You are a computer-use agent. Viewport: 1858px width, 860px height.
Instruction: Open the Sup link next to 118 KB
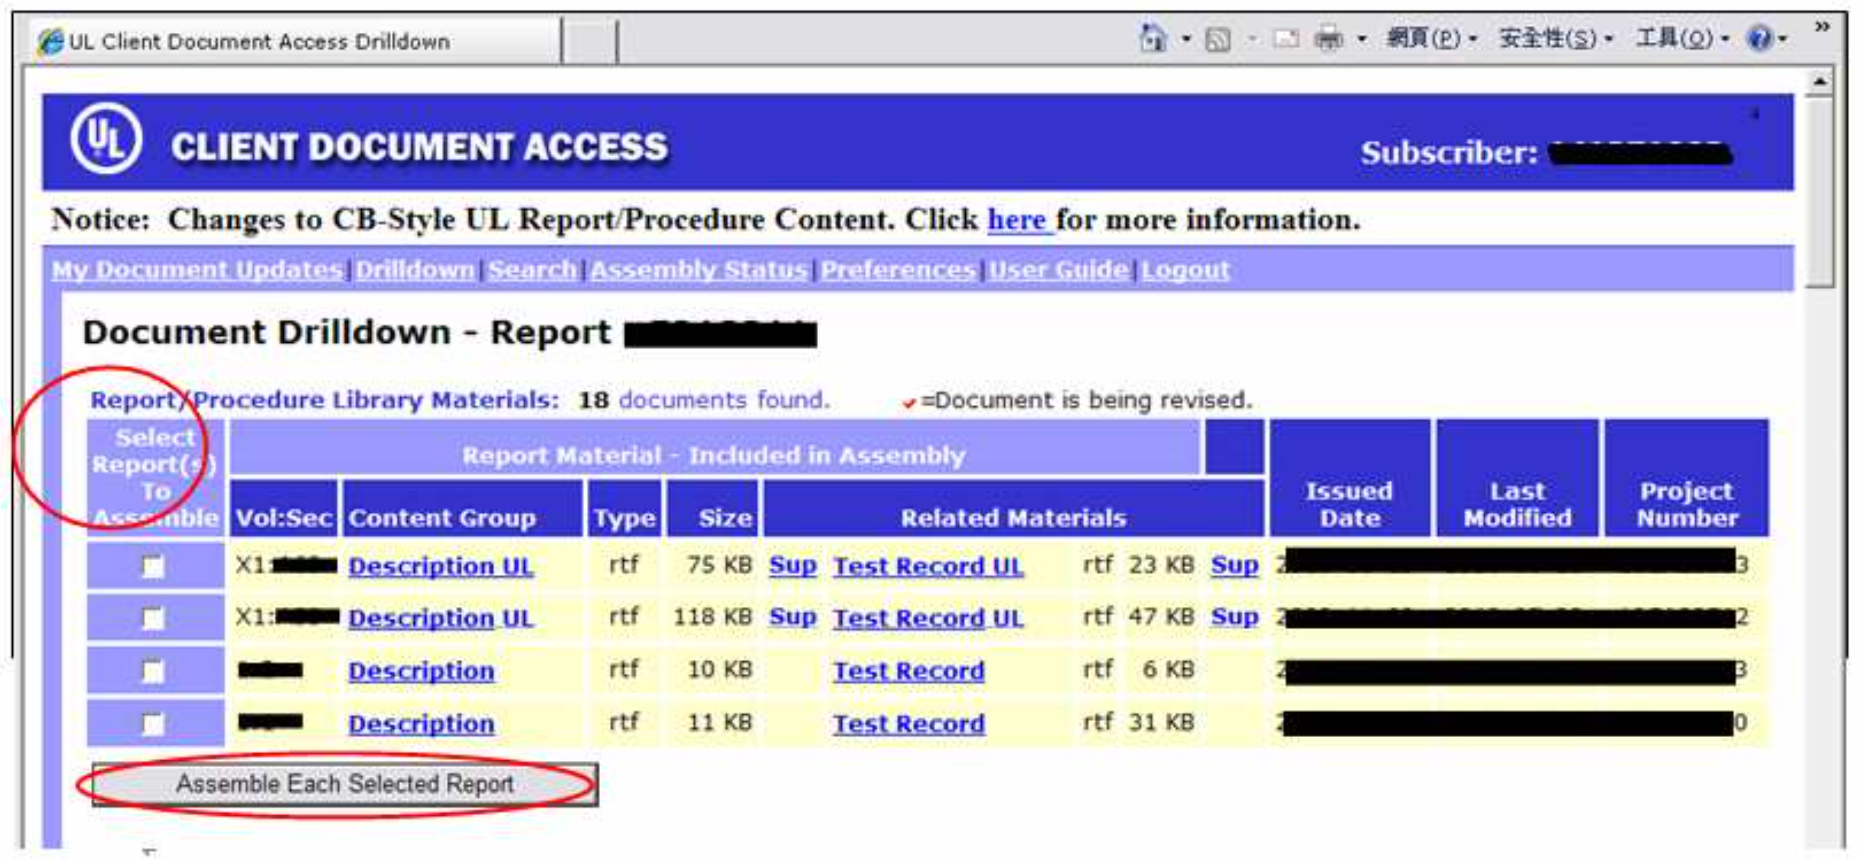click(x=793, y=617)
